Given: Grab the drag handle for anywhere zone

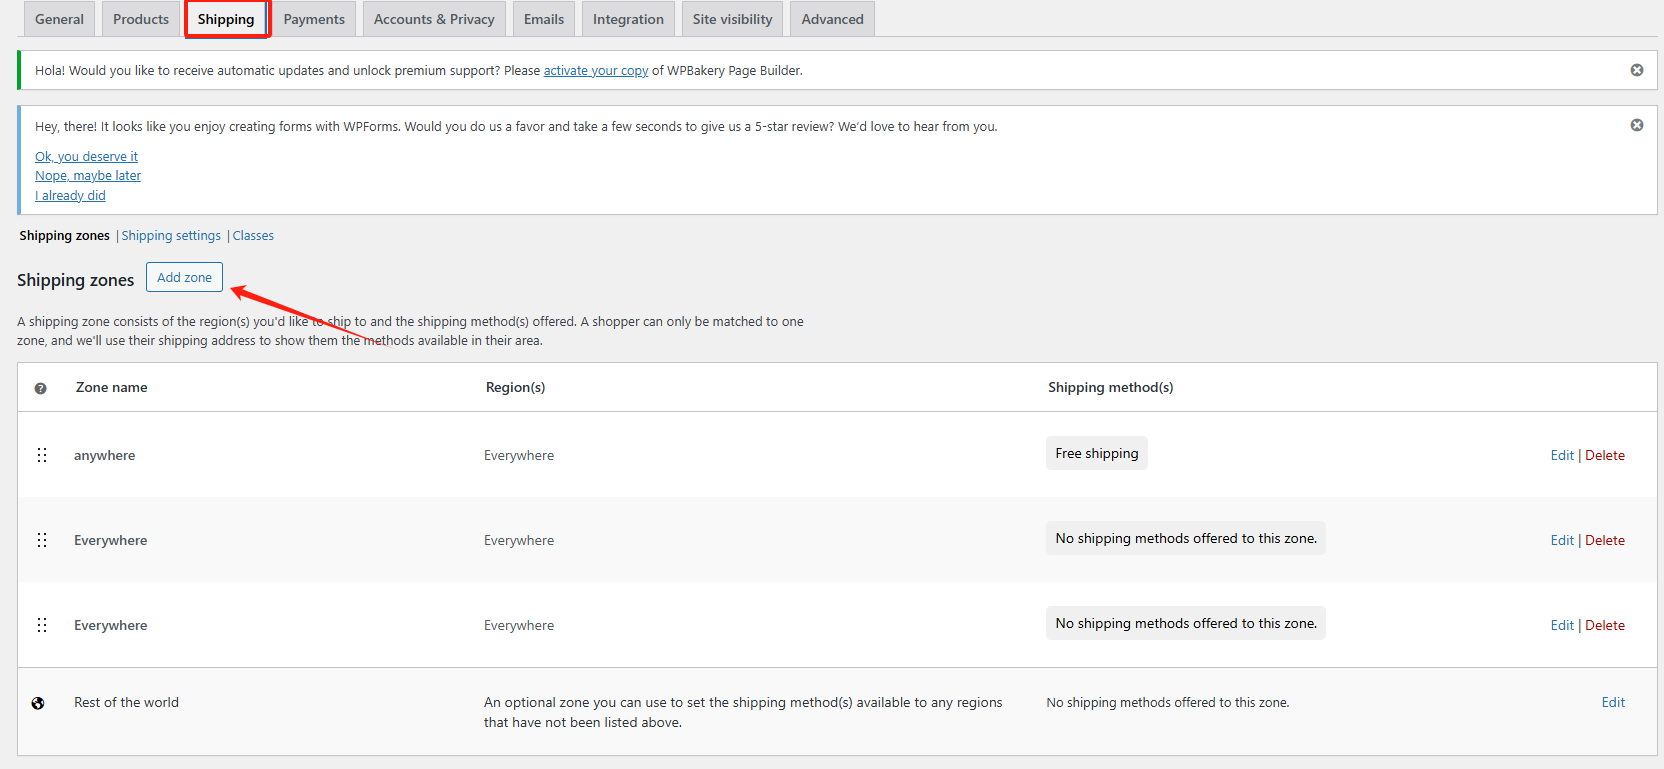Looking at the screenshot, I should [x=42, y=455].
